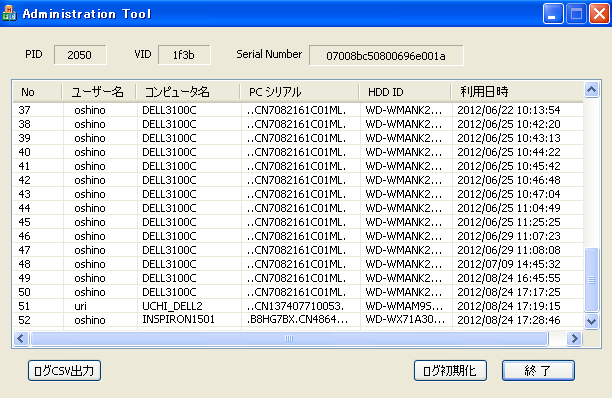The image size is (613, 399).
Task: Select the UCHI_DELL2 computer name cell
Action: pos(172,306)
